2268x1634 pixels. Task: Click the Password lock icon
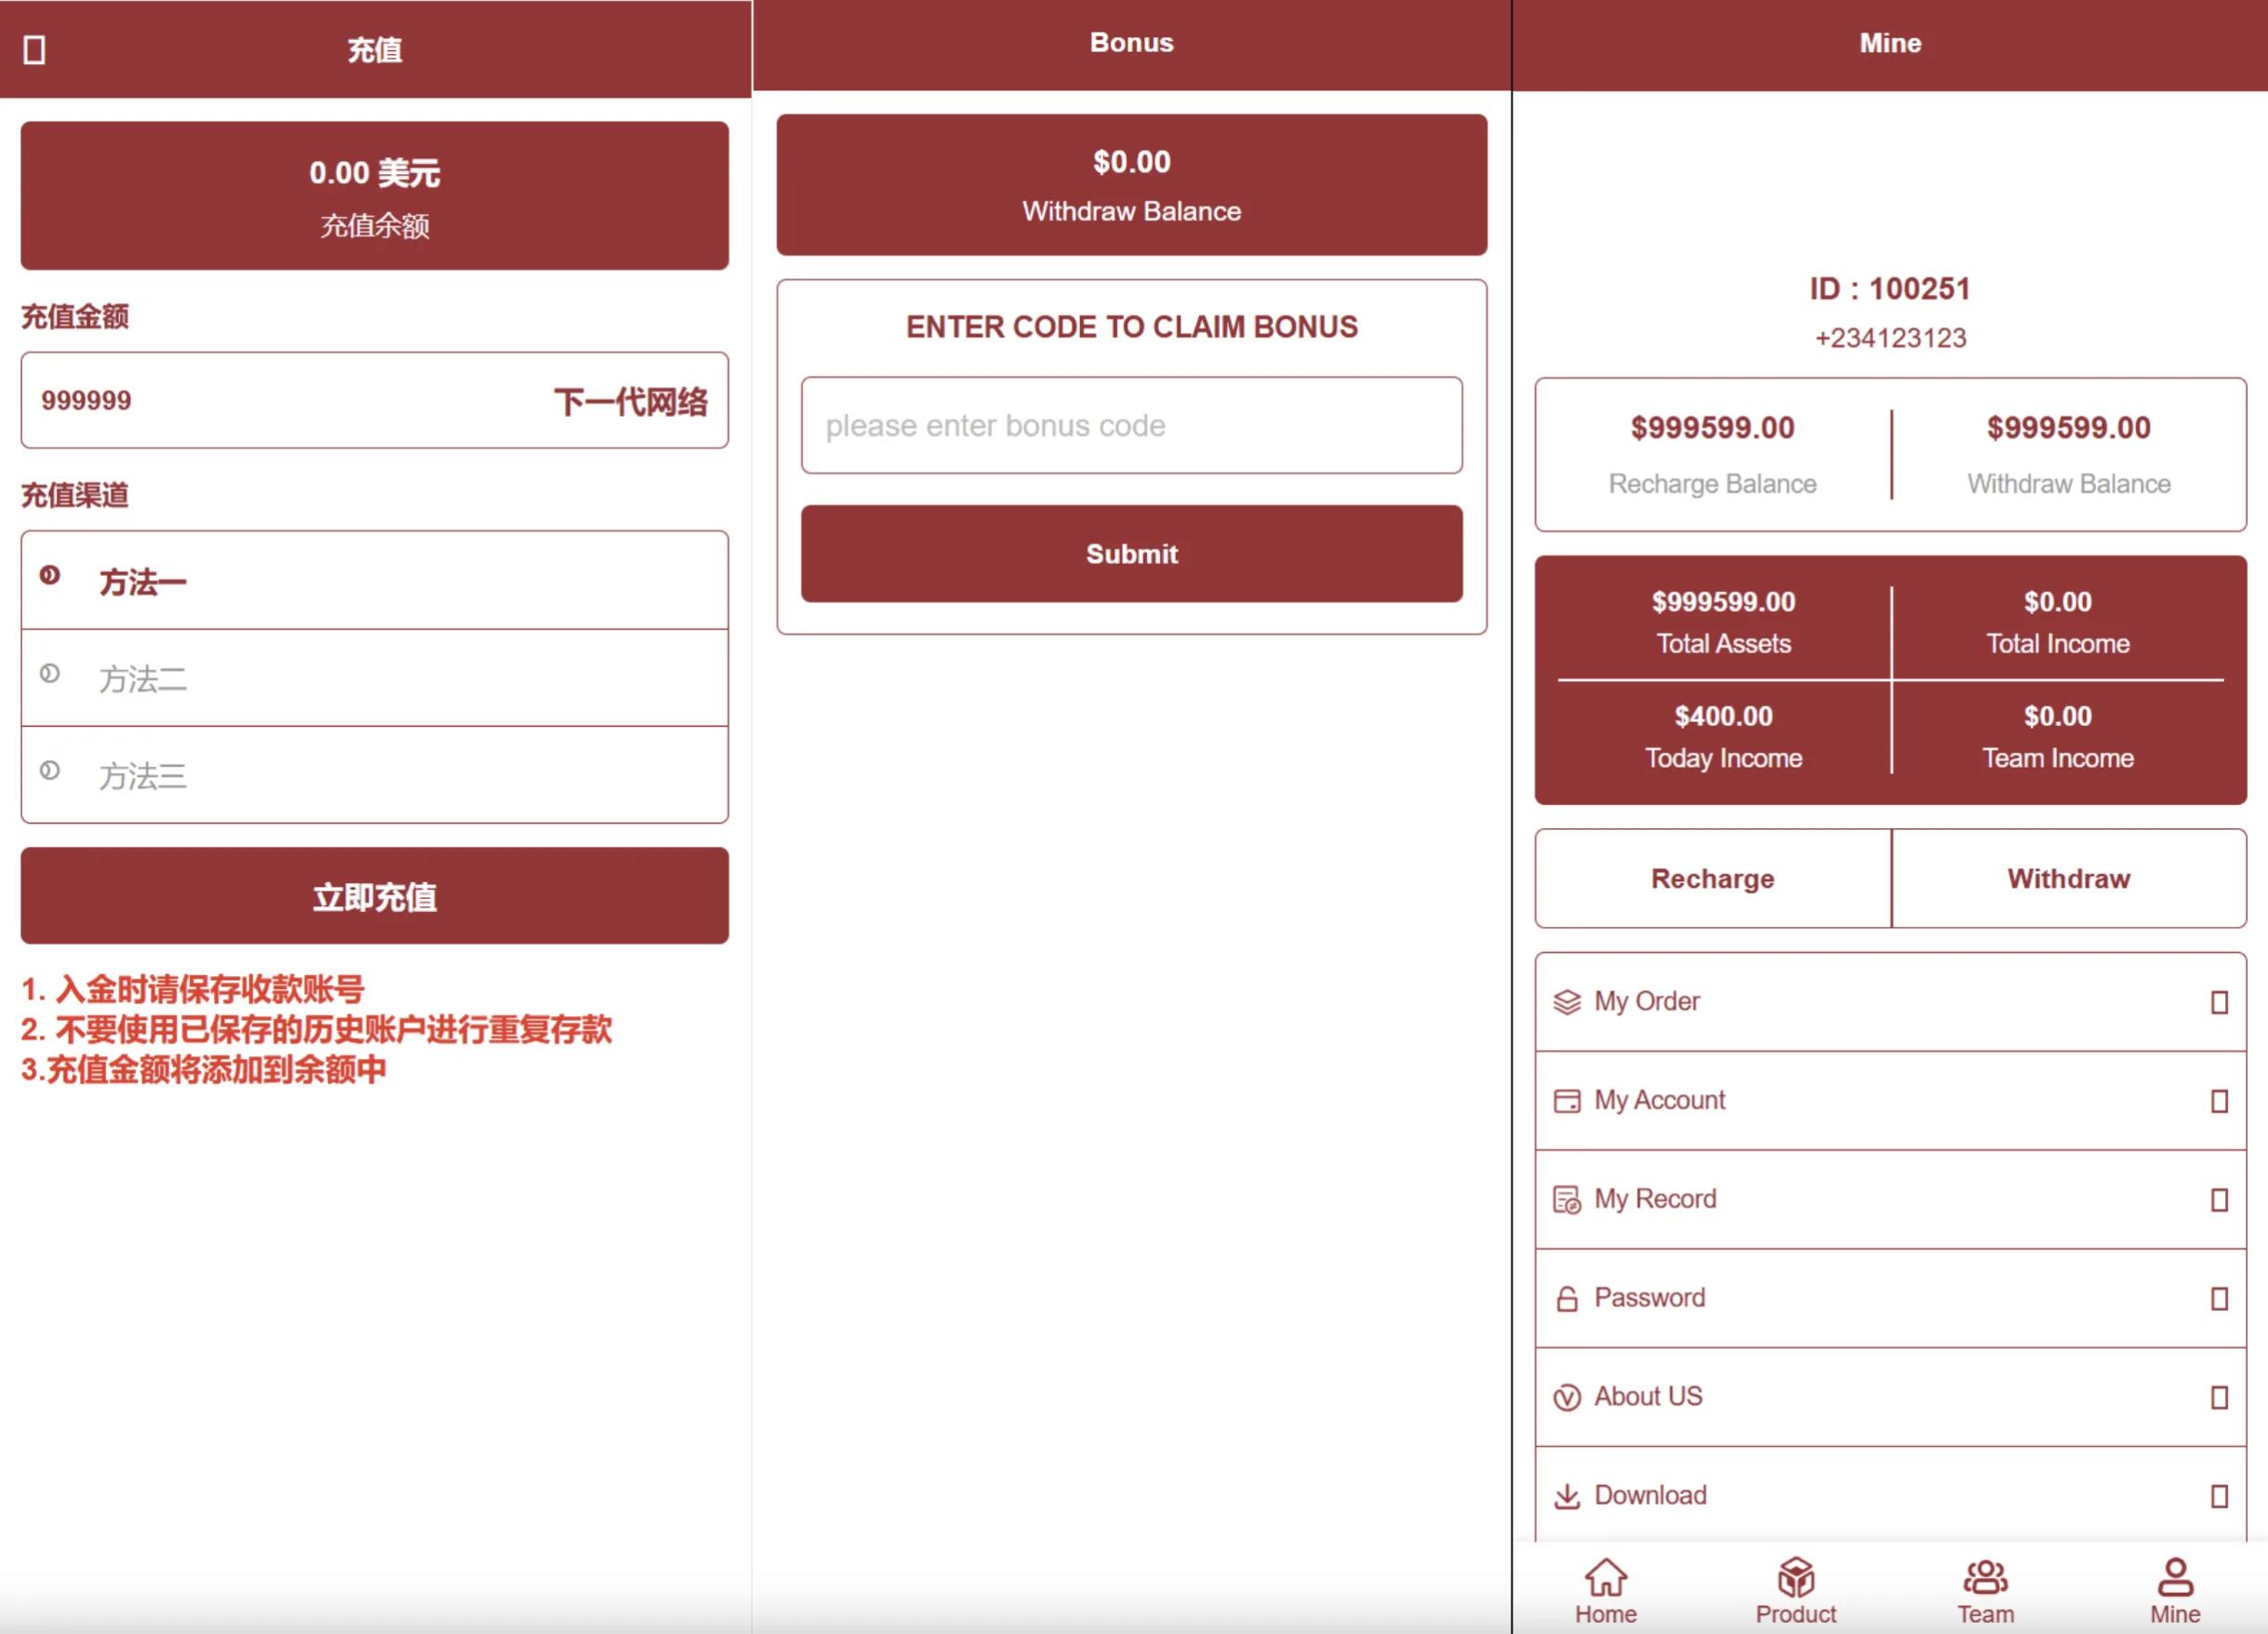(x=1567, y=1299)
